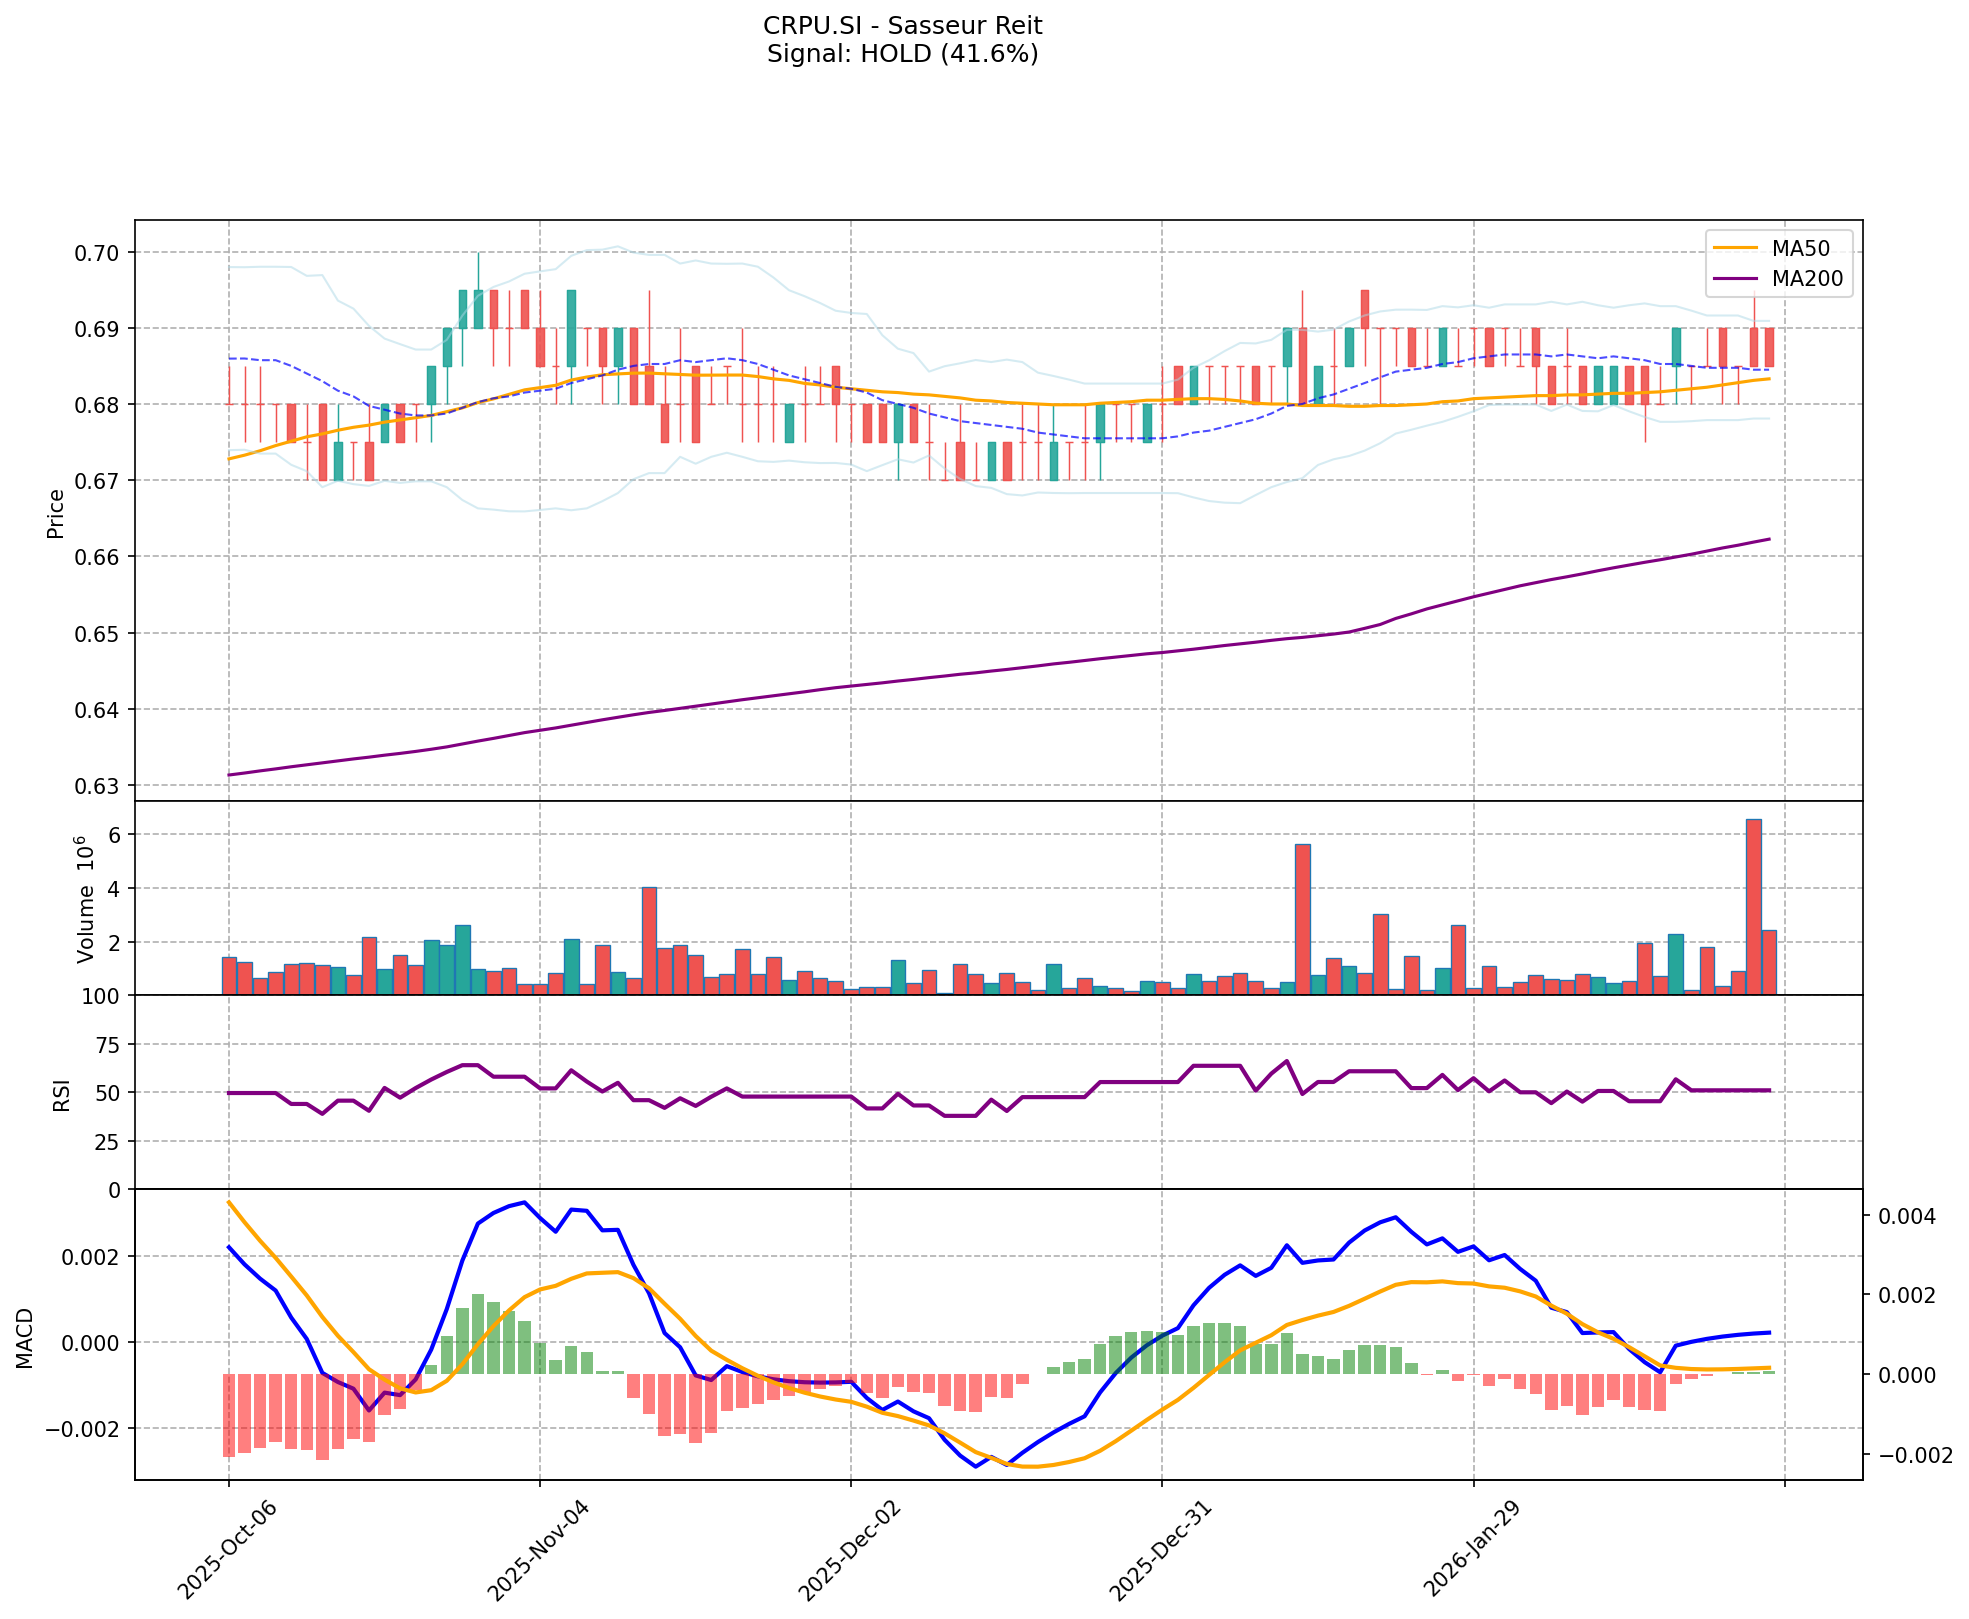This screenshot has width=1969, height=1619.
Task: Click the 0.70 price tick label
Action: coord(98,253)
